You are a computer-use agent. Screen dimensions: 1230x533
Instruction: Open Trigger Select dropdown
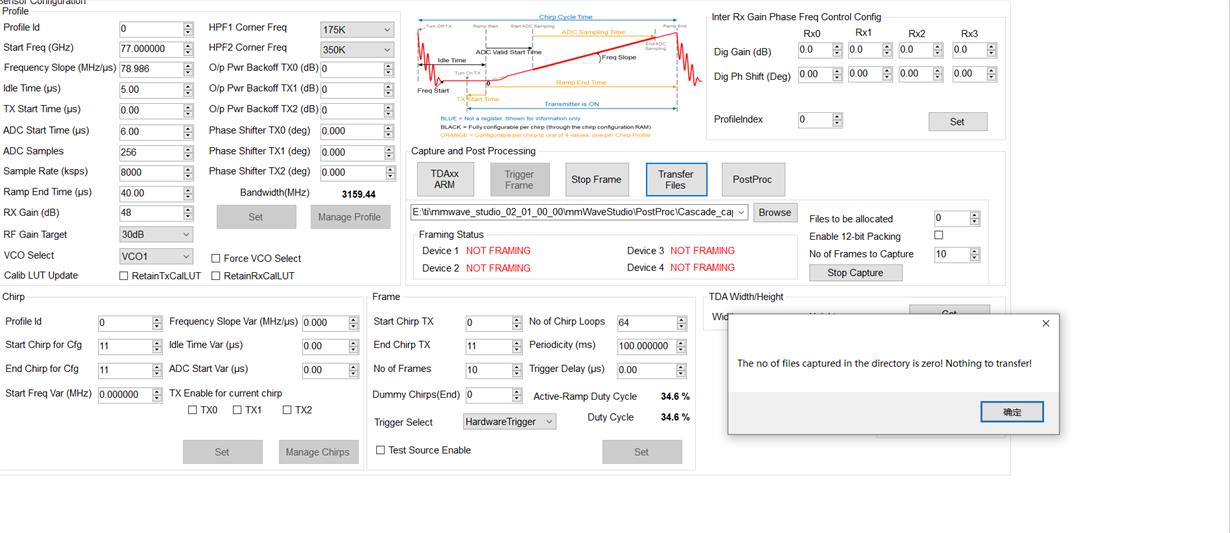(x=509, y=422)
